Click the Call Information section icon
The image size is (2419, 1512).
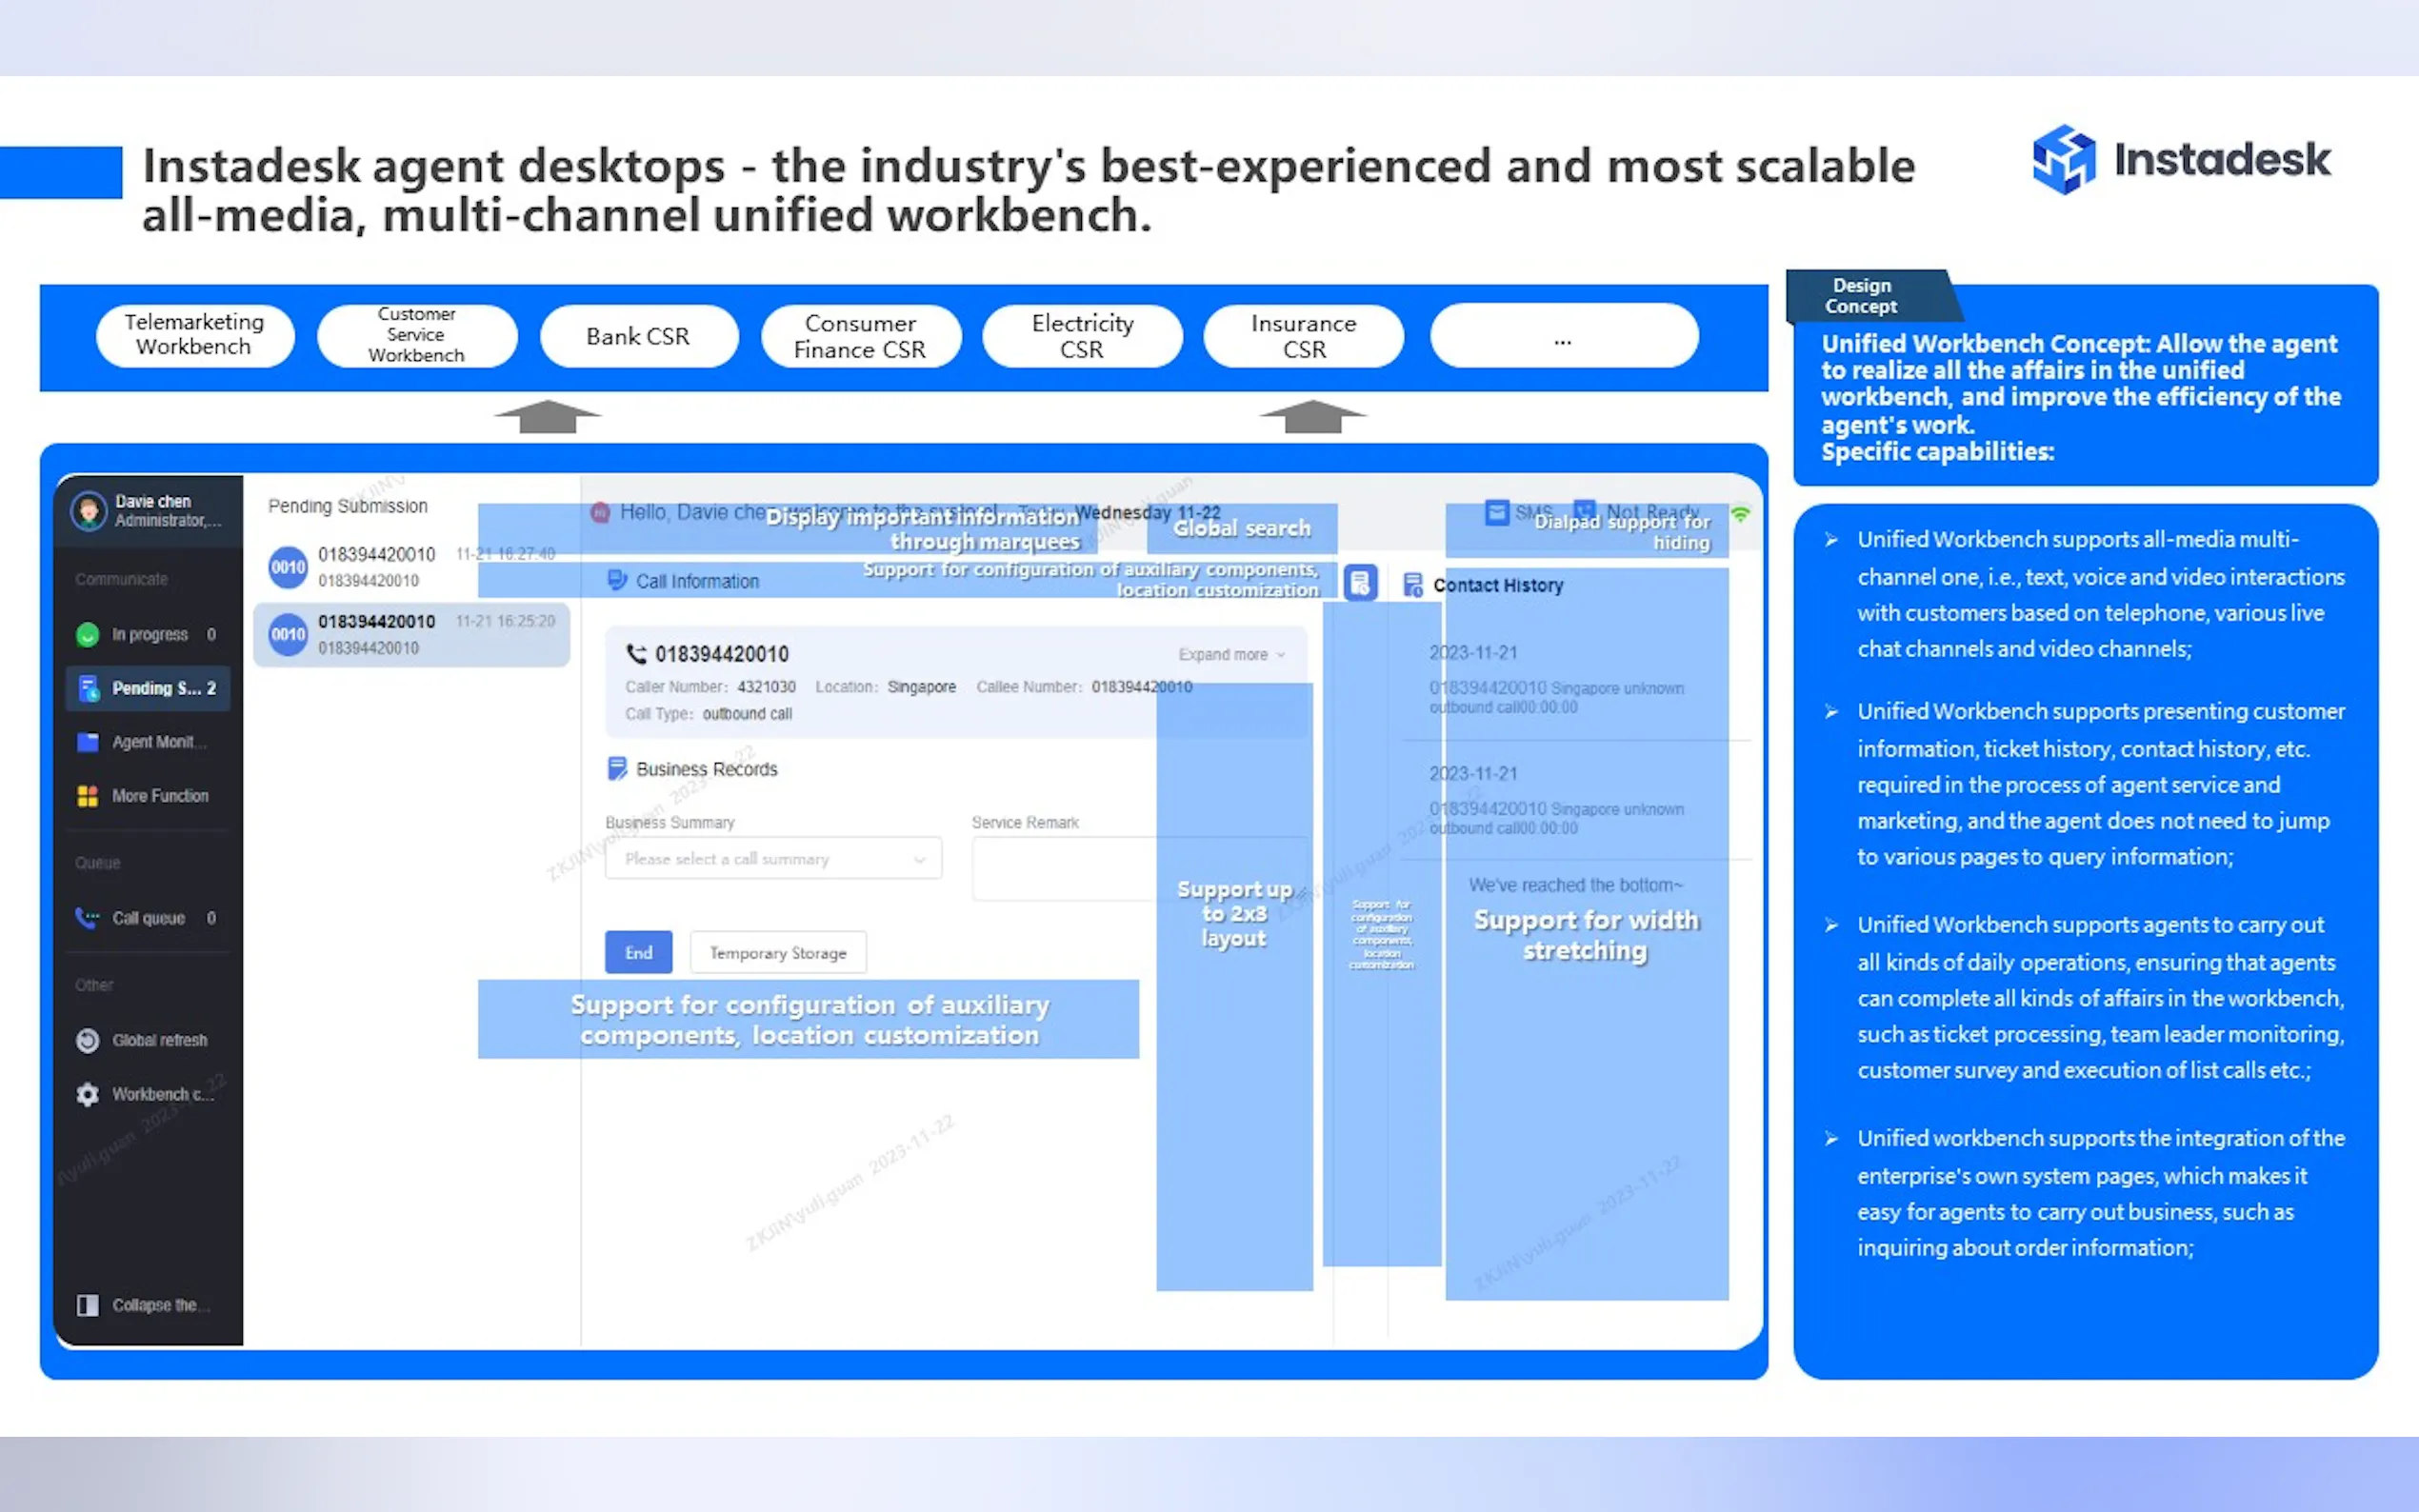[x=617, y=580]
